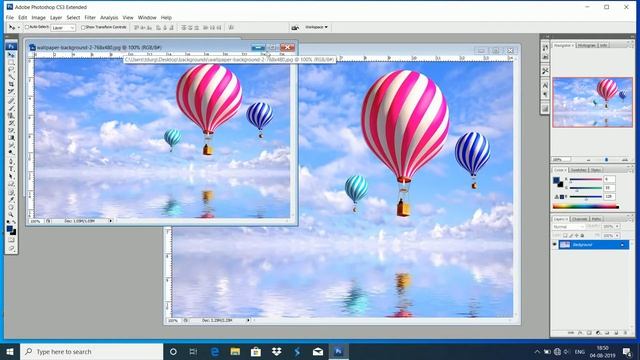Select the Clone Stamp tool

pos(11,116)
